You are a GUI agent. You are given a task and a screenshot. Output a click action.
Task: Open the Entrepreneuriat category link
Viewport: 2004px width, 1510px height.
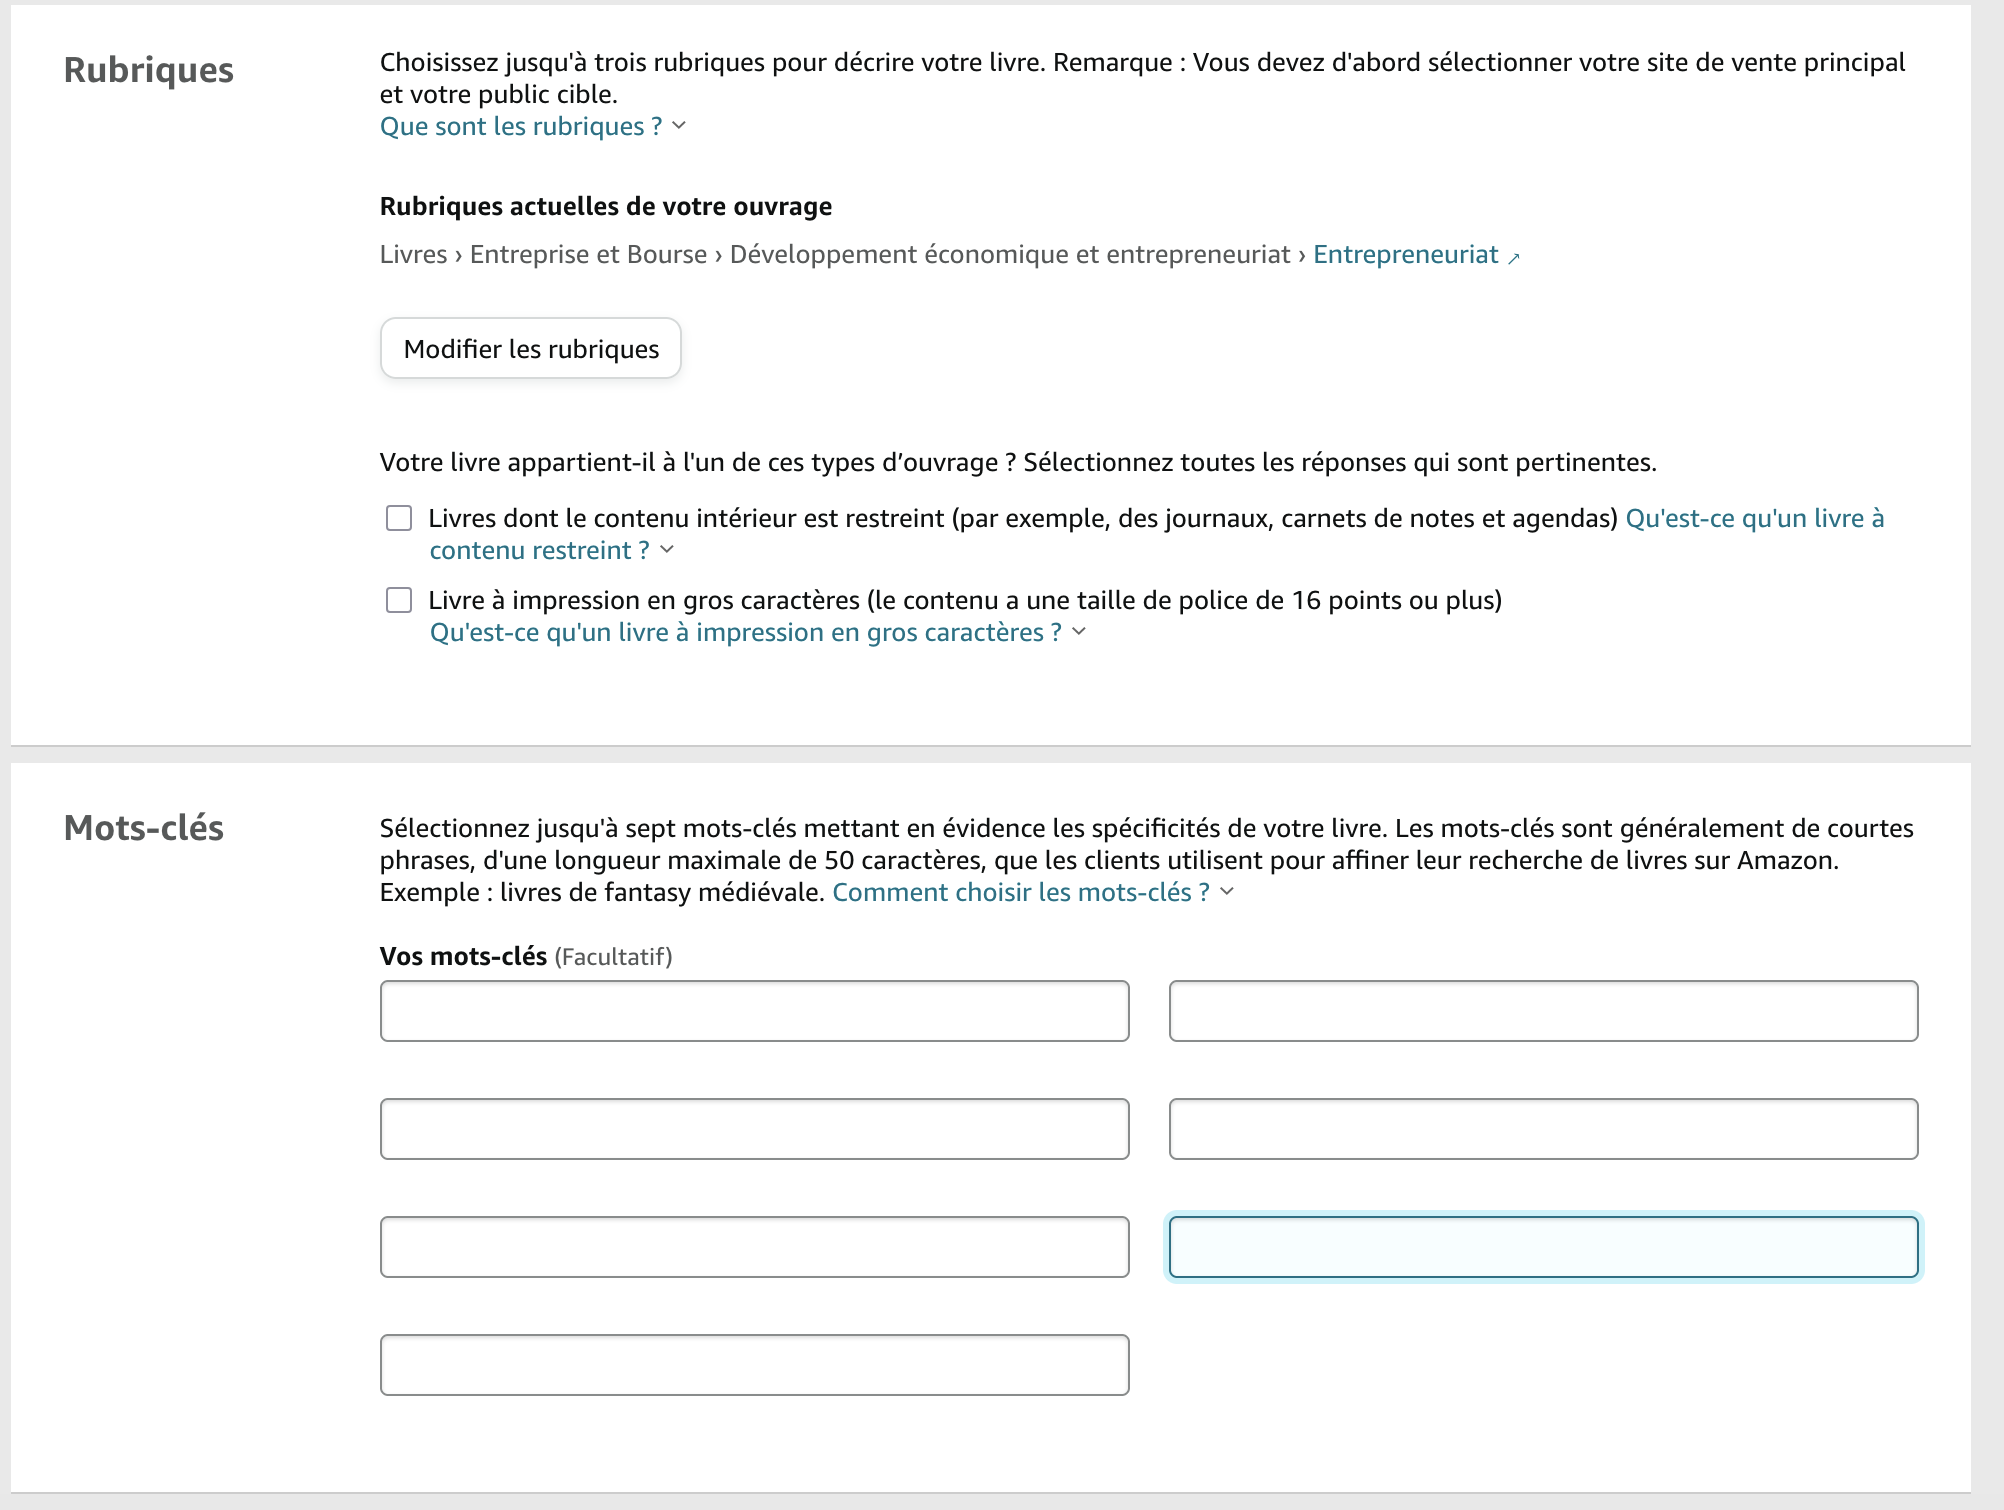1405,255
